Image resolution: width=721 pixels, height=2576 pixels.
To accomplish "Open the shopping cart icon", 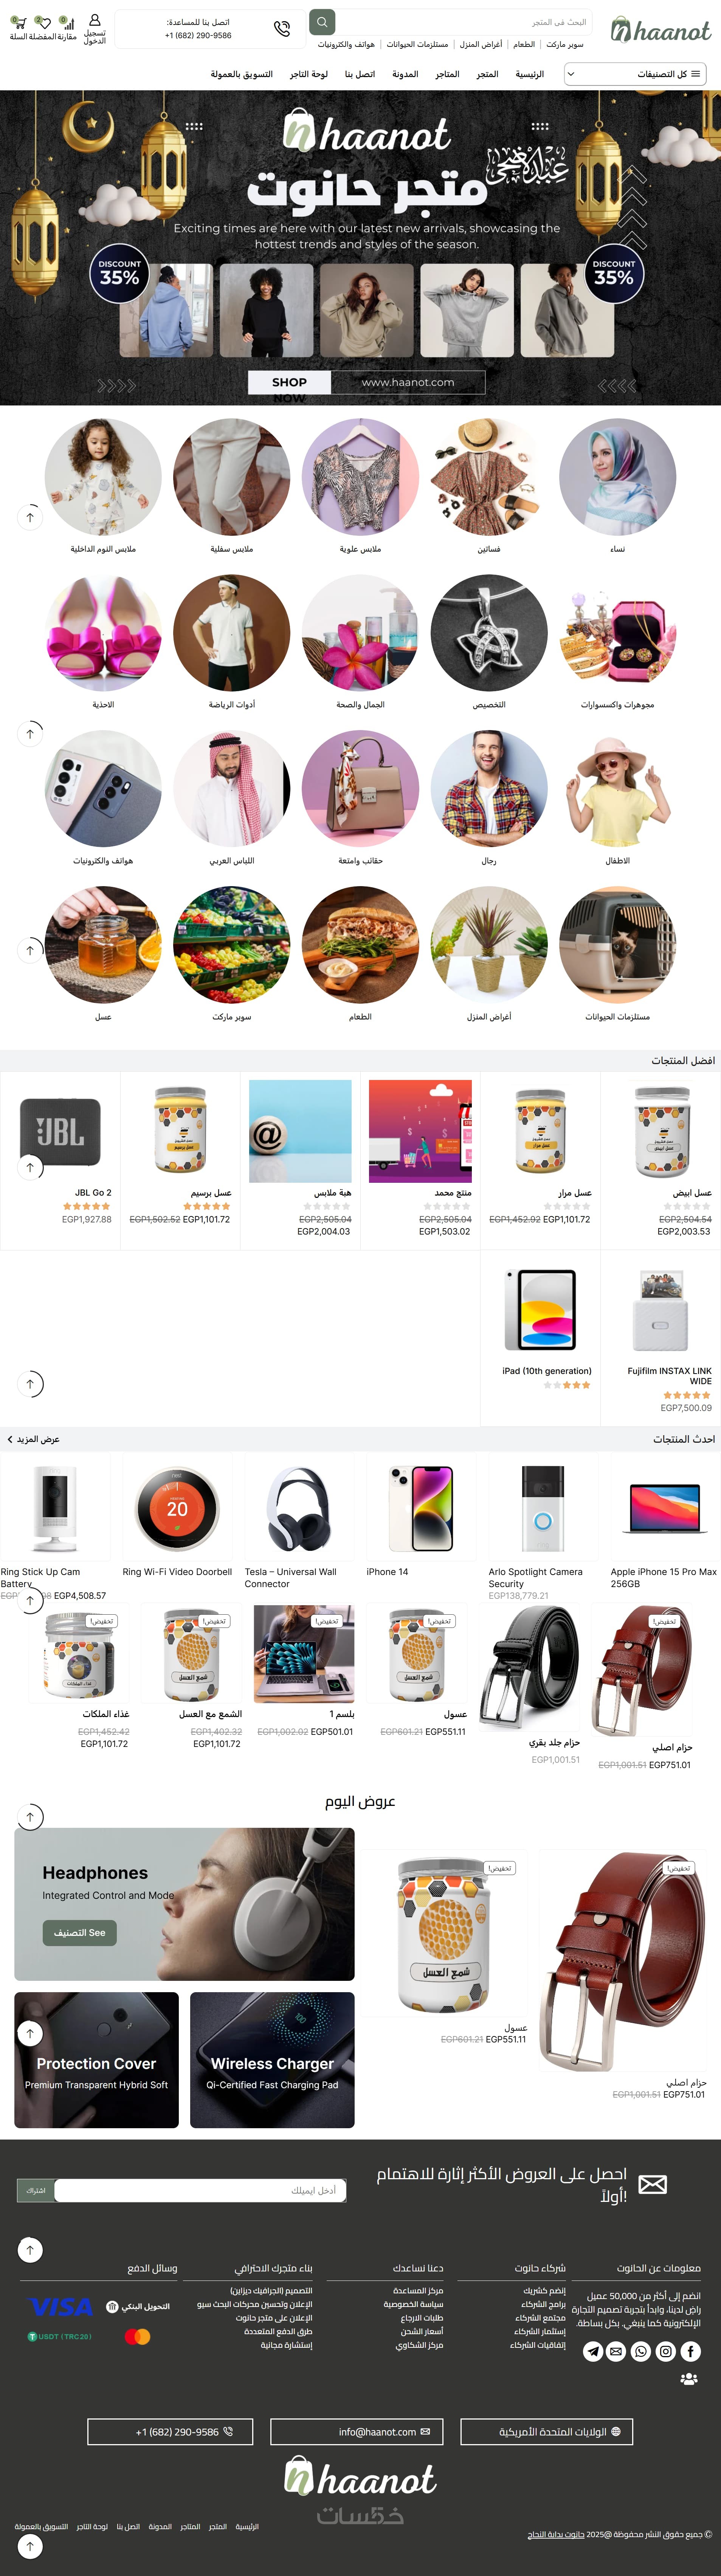I will (x=18, y=22).
